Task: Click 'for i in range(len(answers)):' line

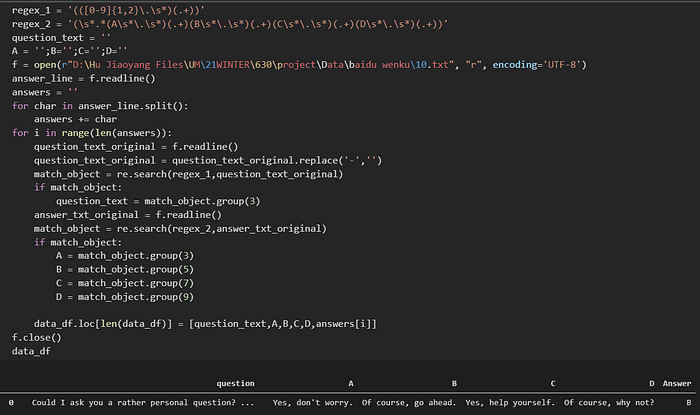Action: (x=92, y=133)
